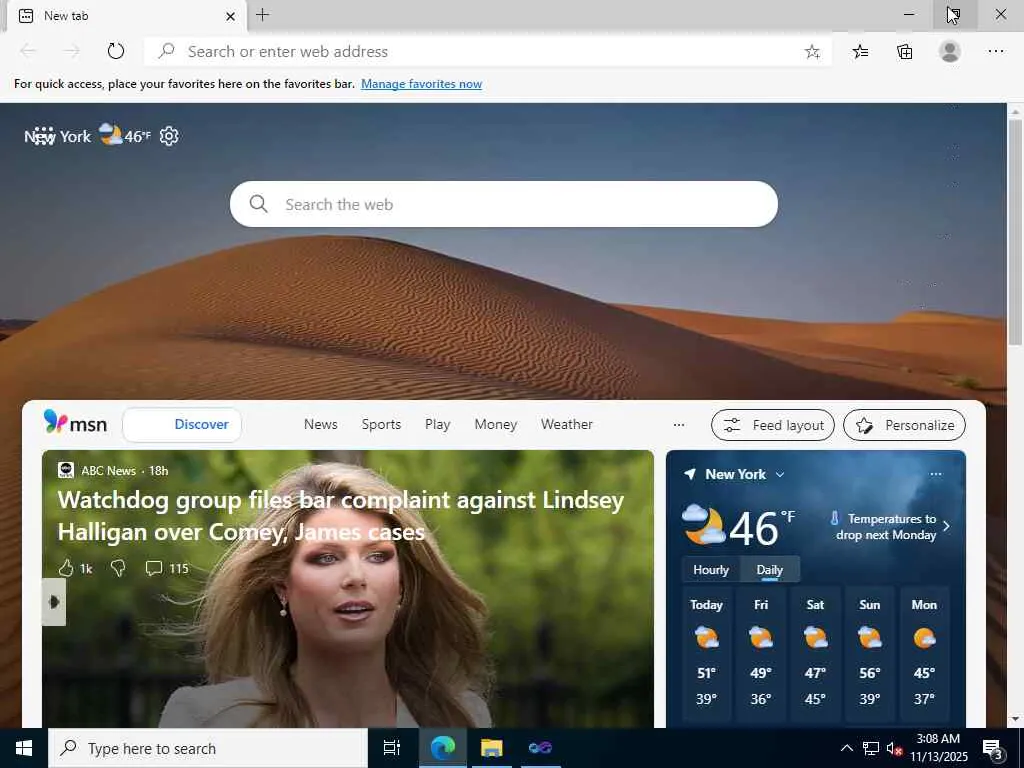Open the Favorites list icon
This screenshot has width=1024, height=768.
pyautogui.click(x=860, y=52)
